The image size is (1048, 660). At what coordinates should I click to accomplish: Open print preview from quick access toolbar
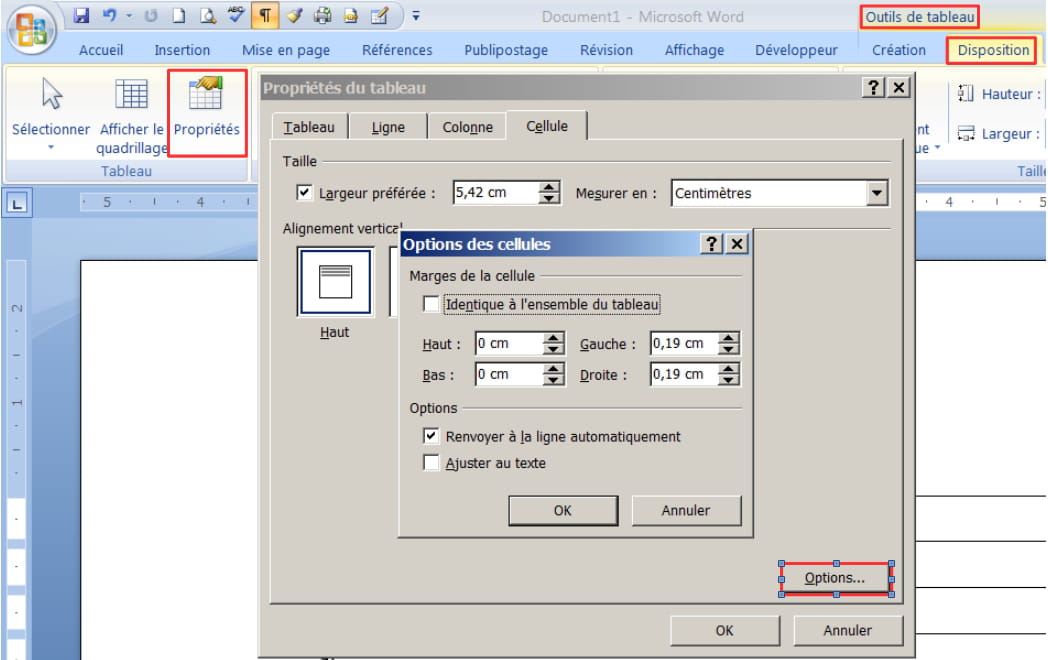tap(208, 15)
